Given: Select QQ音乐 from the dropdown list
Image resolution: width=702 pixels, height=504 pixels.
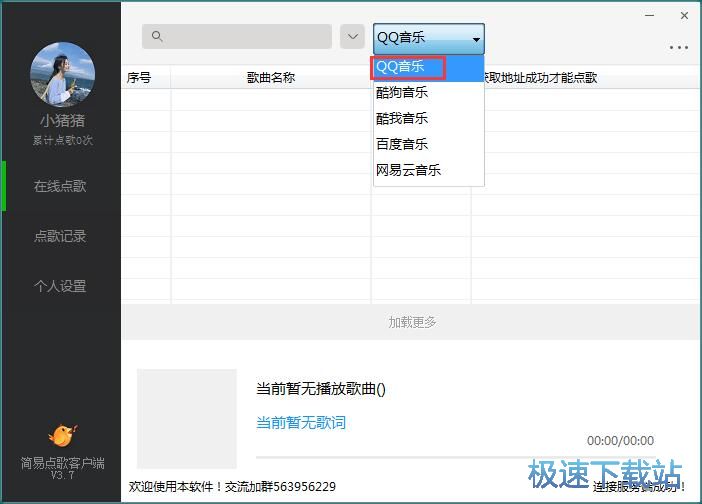Looking at the screenshot, I should point(428,68).
